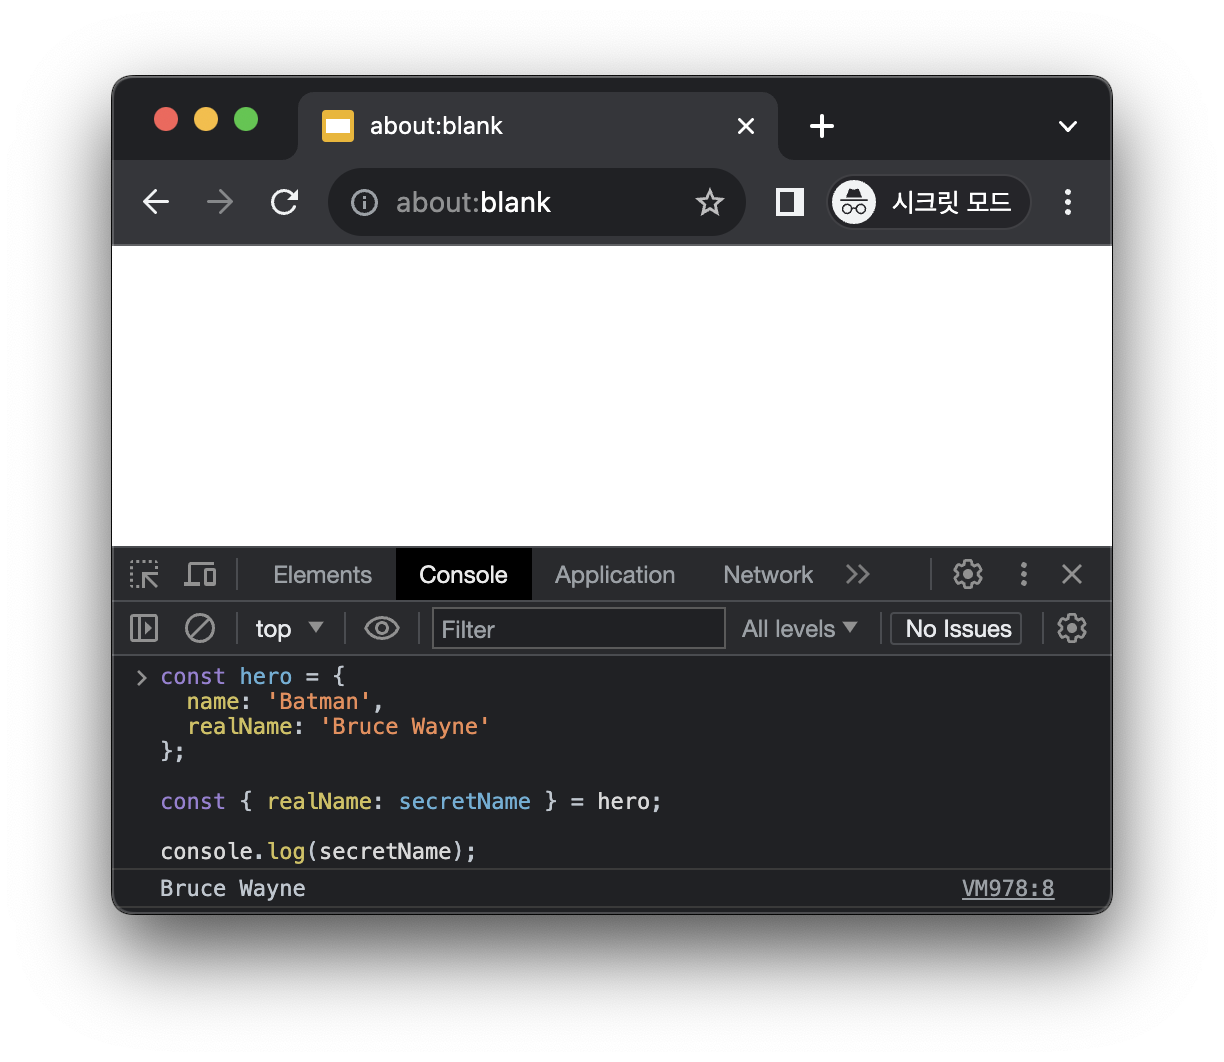Viewport: 1224px width, 1062px height.
Task: Open the Application panel tab
Action: [615, 575]
